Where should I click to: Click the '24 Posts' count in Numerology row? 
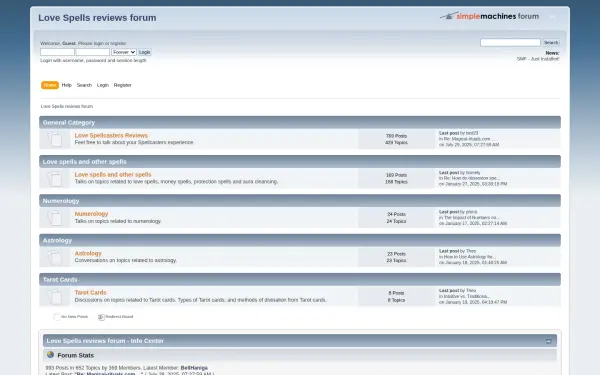click(396, 214)
